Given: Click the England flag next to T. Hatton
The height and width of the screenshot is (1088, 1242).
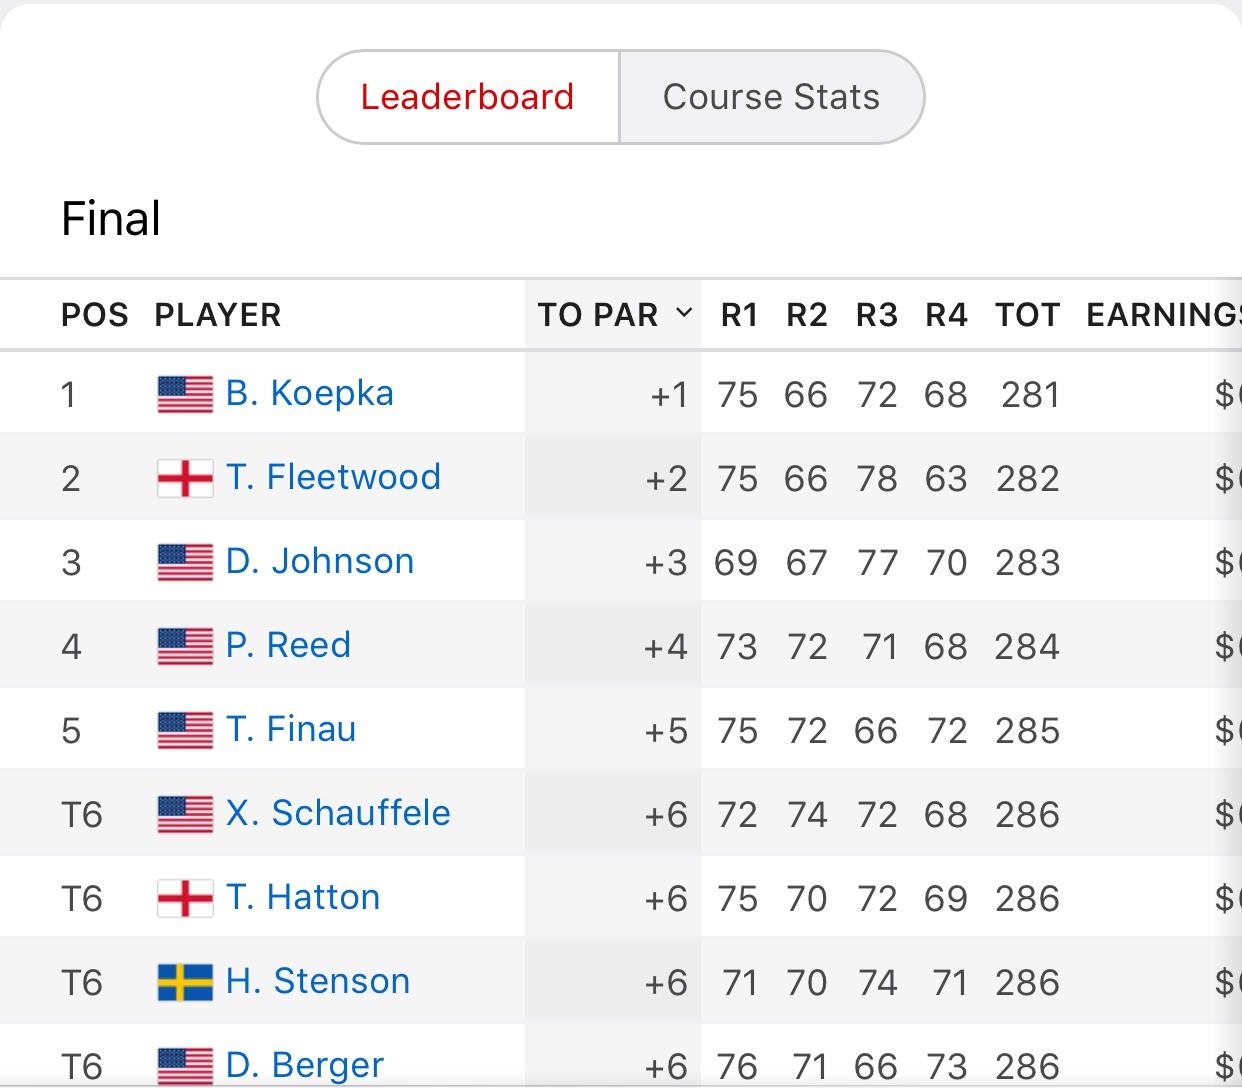Looking at the screenshot, I should [x=184, y=897].
